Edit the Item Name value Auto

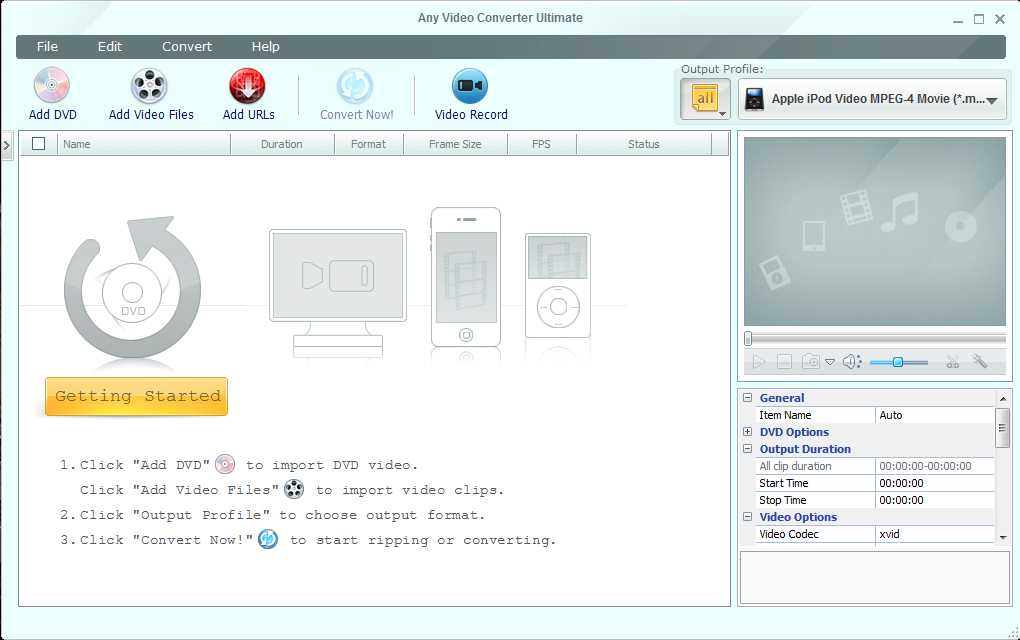pyautogui.click(x=935, y=415)
